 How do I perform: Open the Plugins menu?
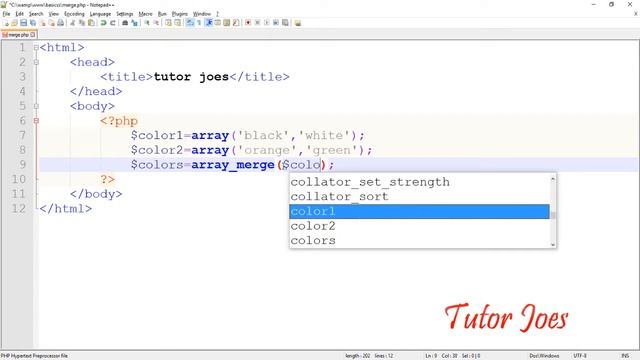pos(180,14)
